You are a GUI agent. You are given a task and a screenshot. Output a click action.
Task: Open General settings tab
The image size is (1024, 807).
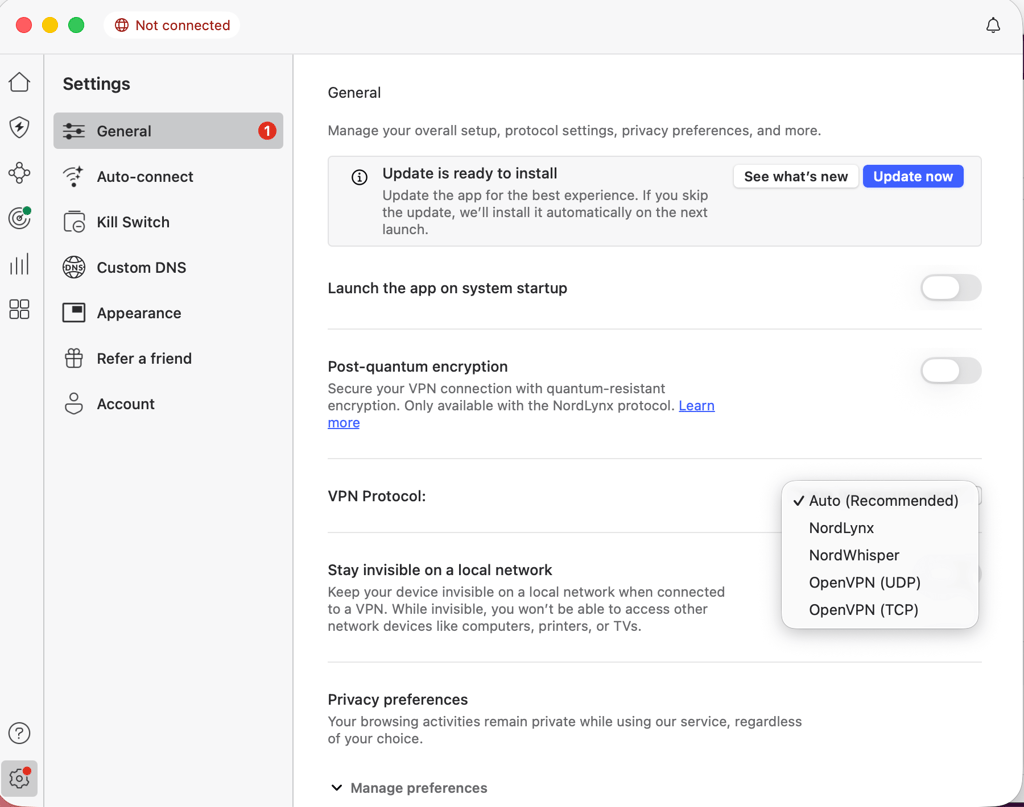(168, 131)
